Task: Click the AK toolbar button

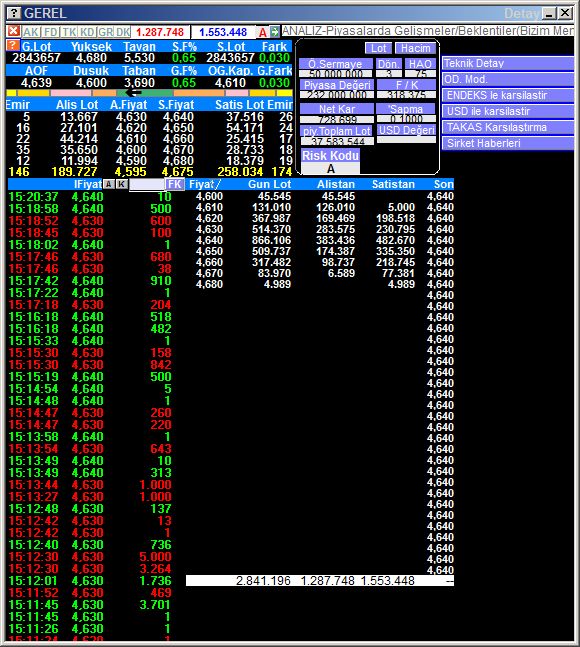Action: point(31,32)
